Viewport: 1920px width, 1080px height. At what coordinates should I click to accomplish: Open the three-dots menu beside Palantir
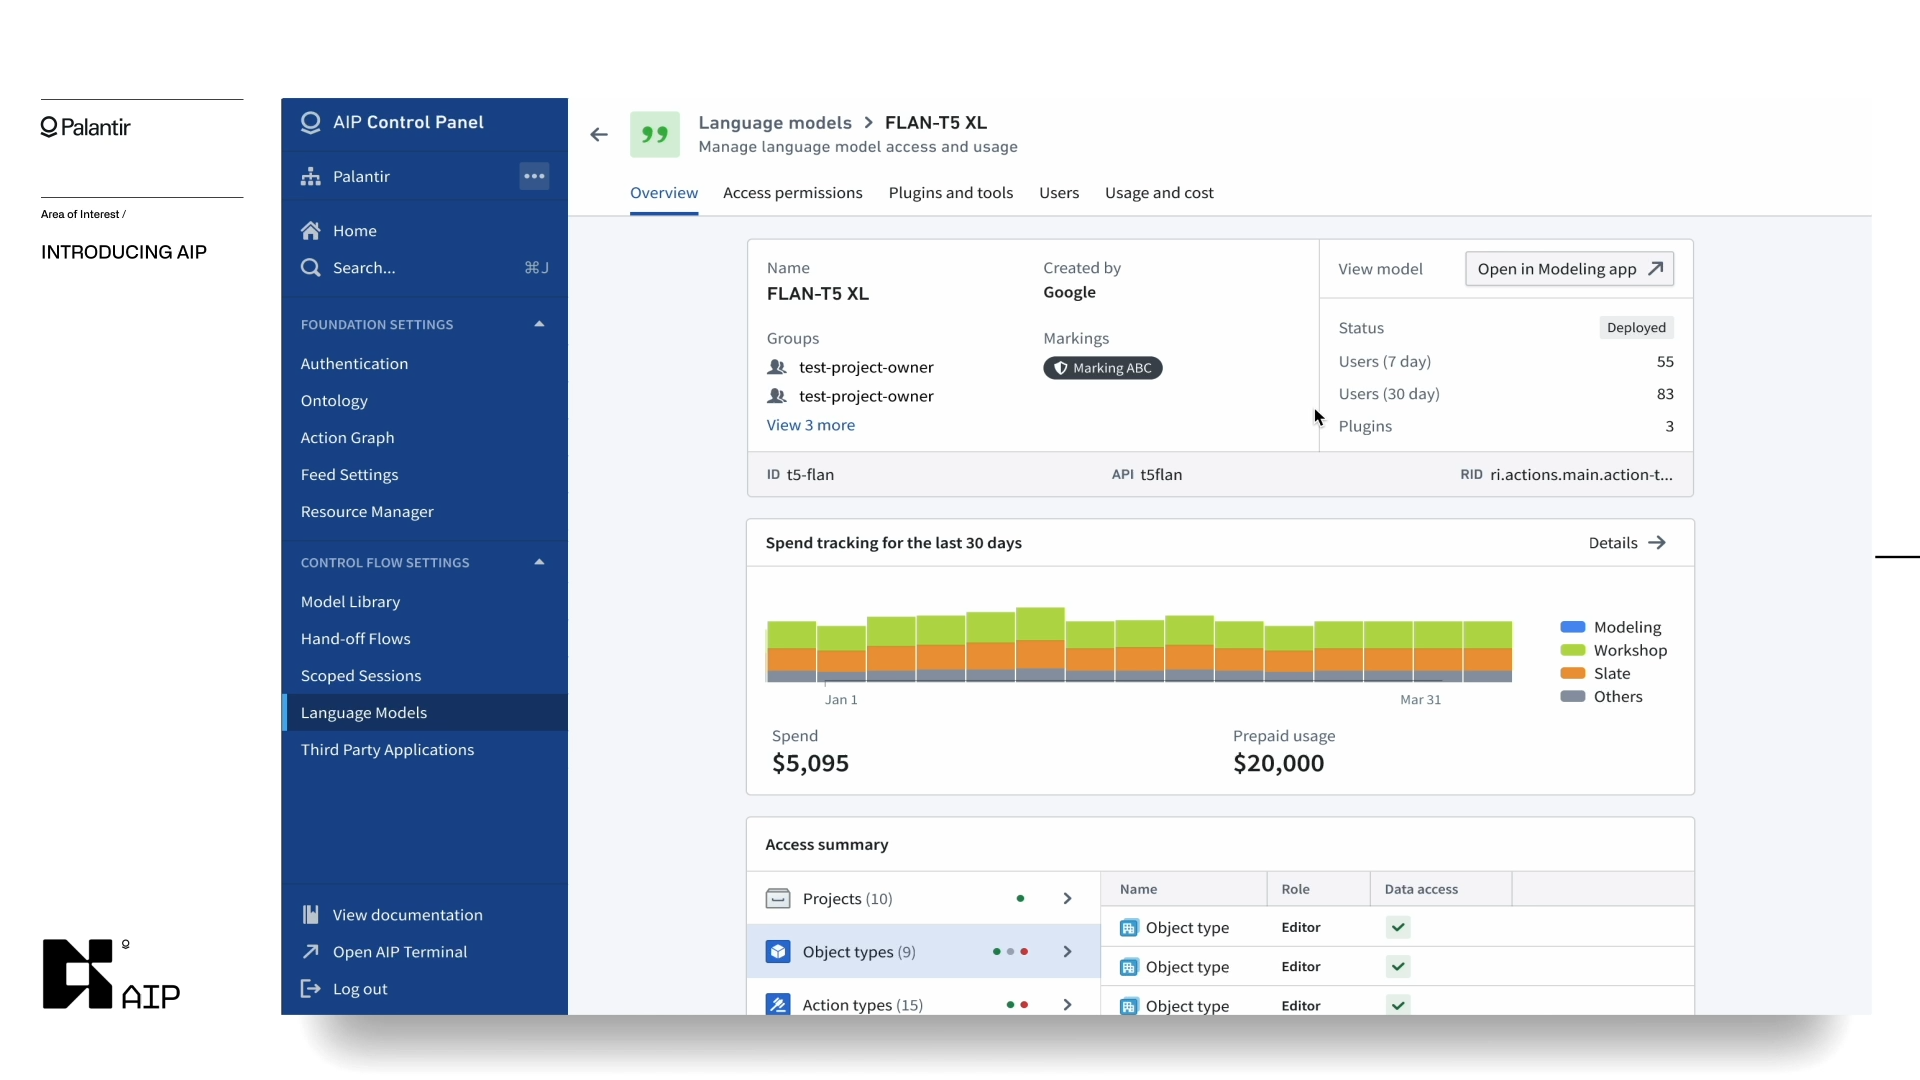coord(534,176)
